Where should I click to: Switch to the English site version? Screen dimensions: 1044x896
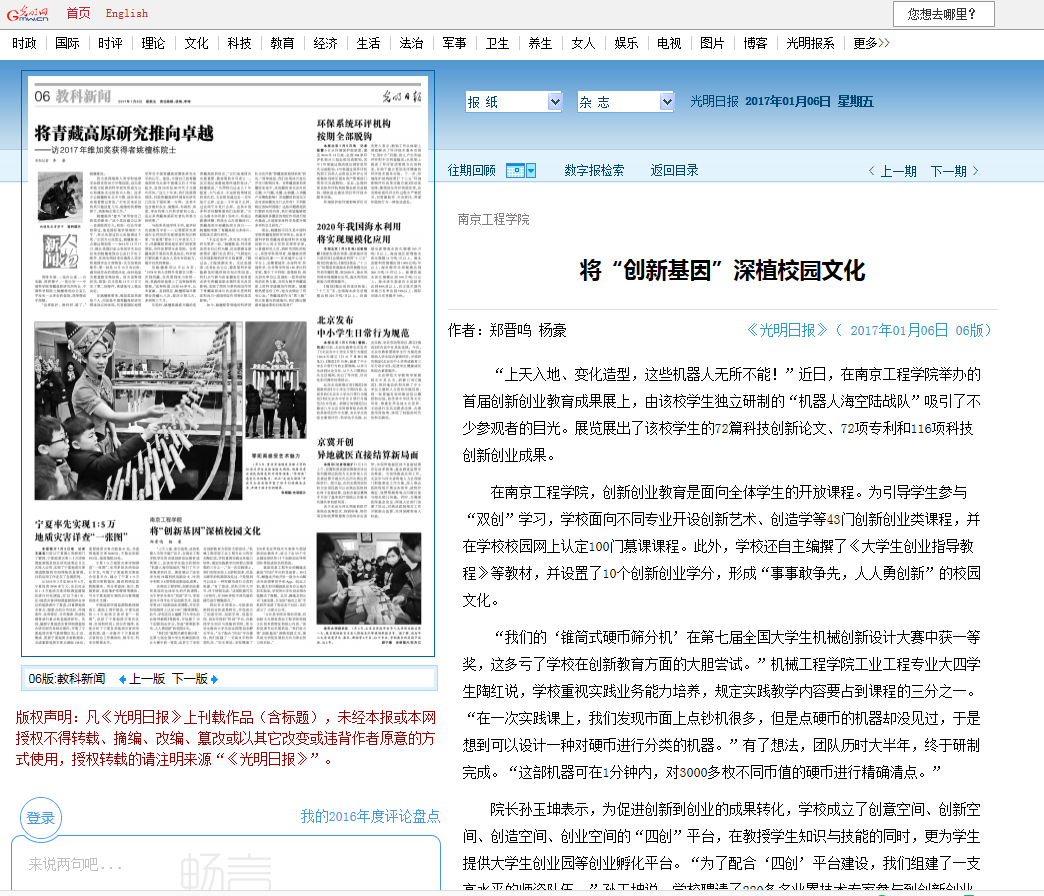tap(127, 13)
